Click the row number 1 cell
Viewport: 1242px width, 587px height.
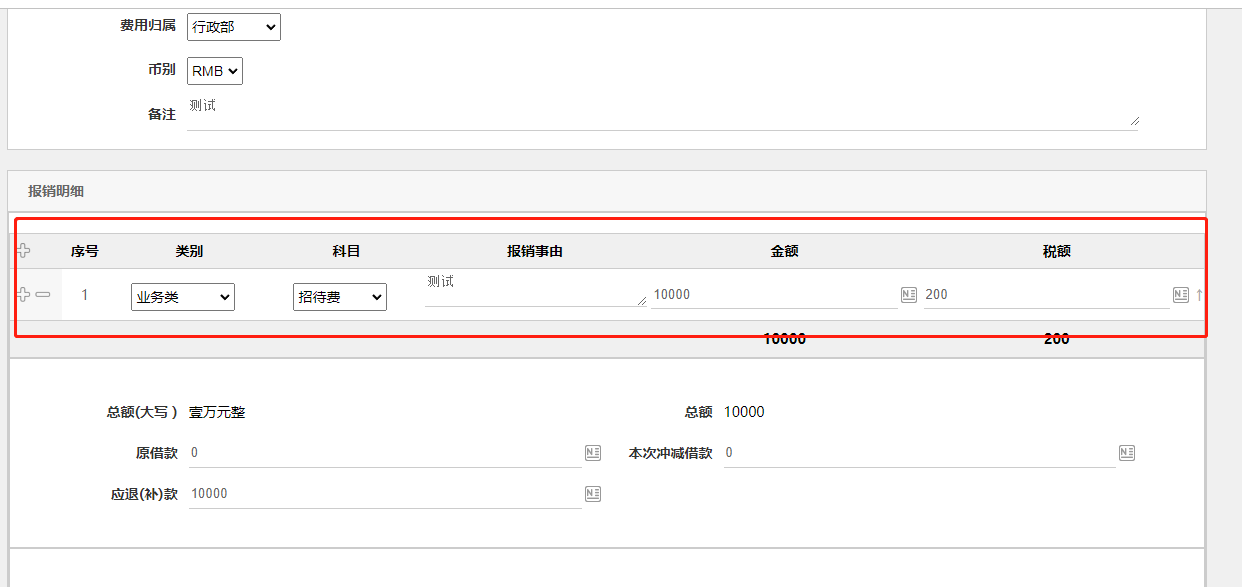click(85, 295)
